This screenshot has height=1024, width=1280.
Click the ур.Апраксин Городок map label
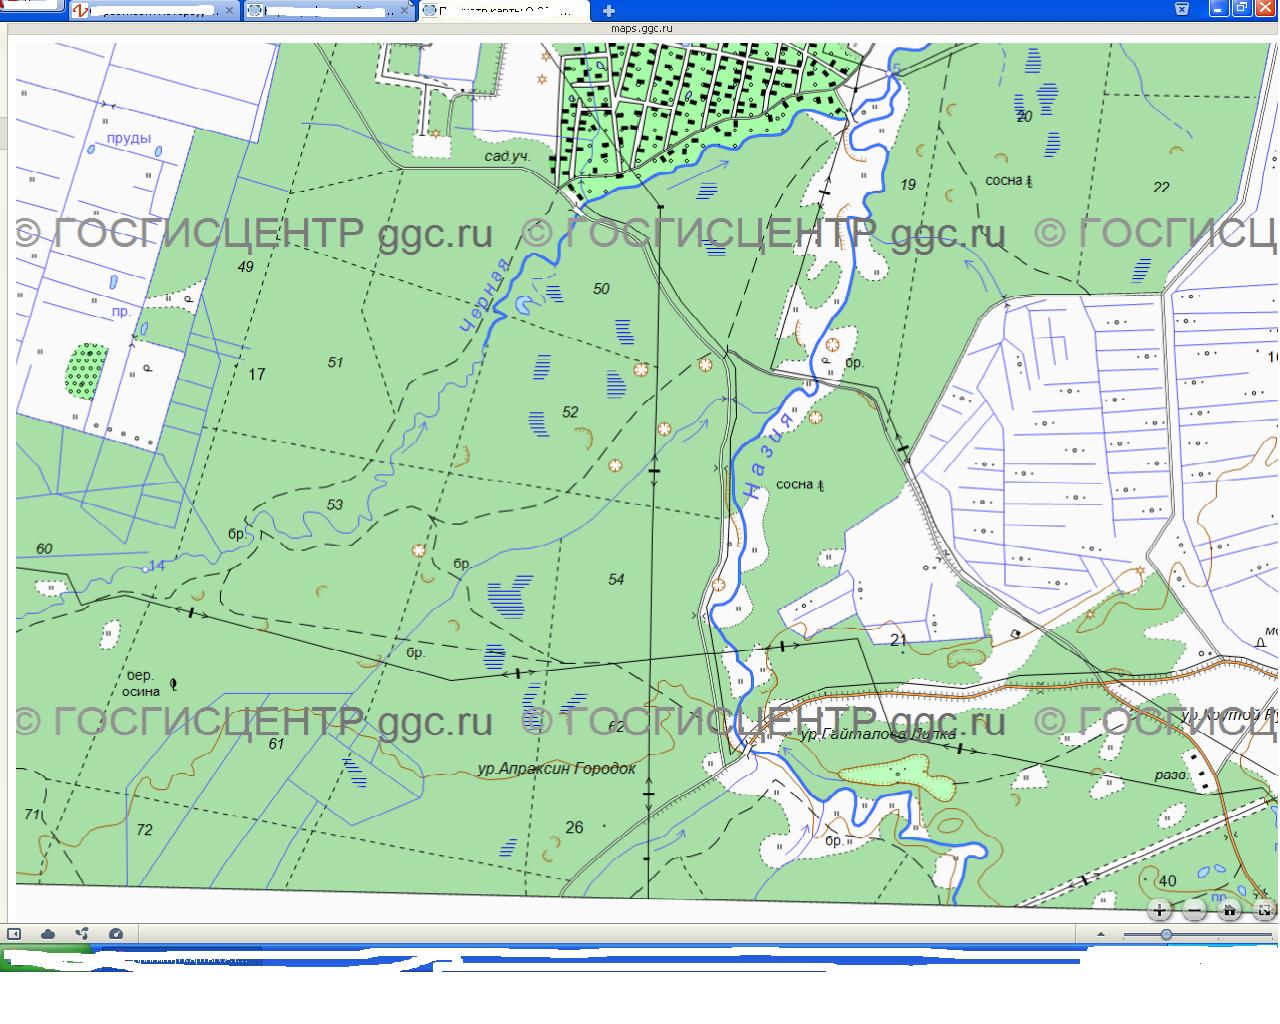pyautogui.click(x=556, y=769)
